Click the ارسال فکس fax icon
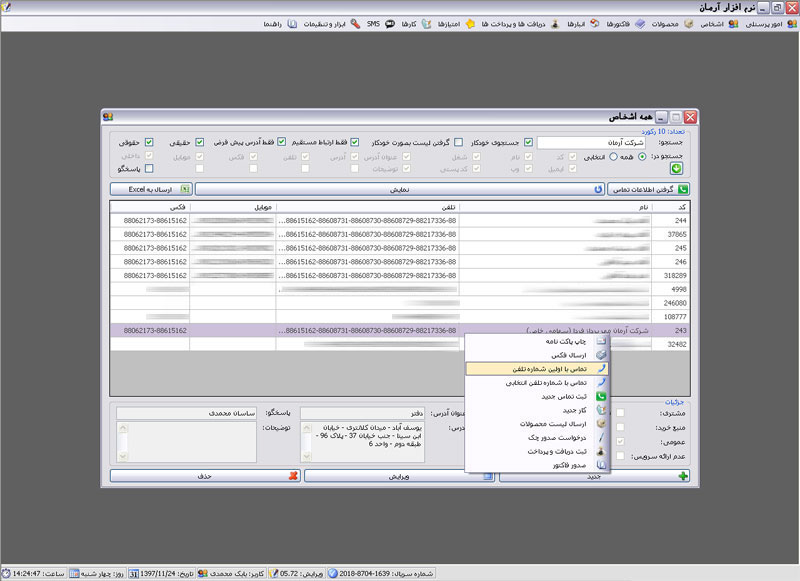The height and width of the screenshot is (581, 800). point(602,355)
